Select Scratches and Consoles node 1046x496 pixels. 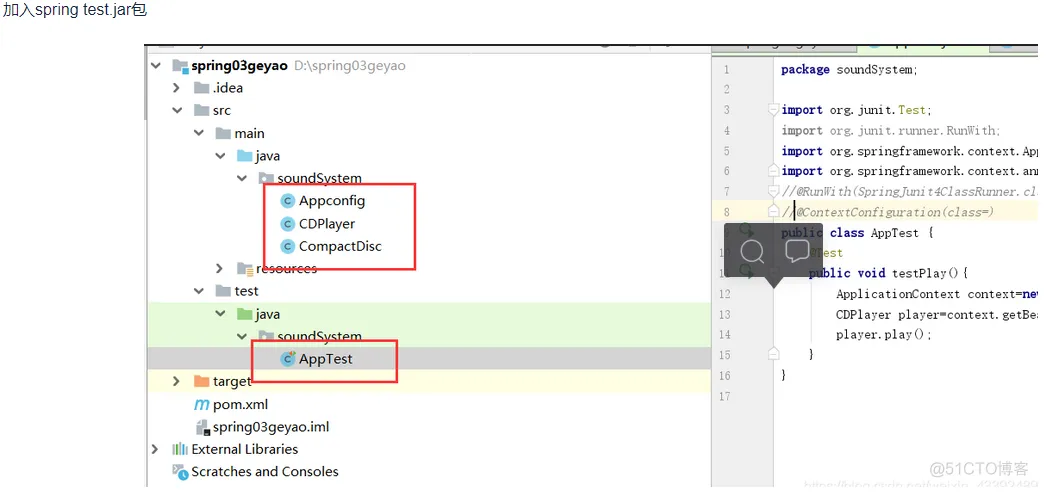coord(265,471)
